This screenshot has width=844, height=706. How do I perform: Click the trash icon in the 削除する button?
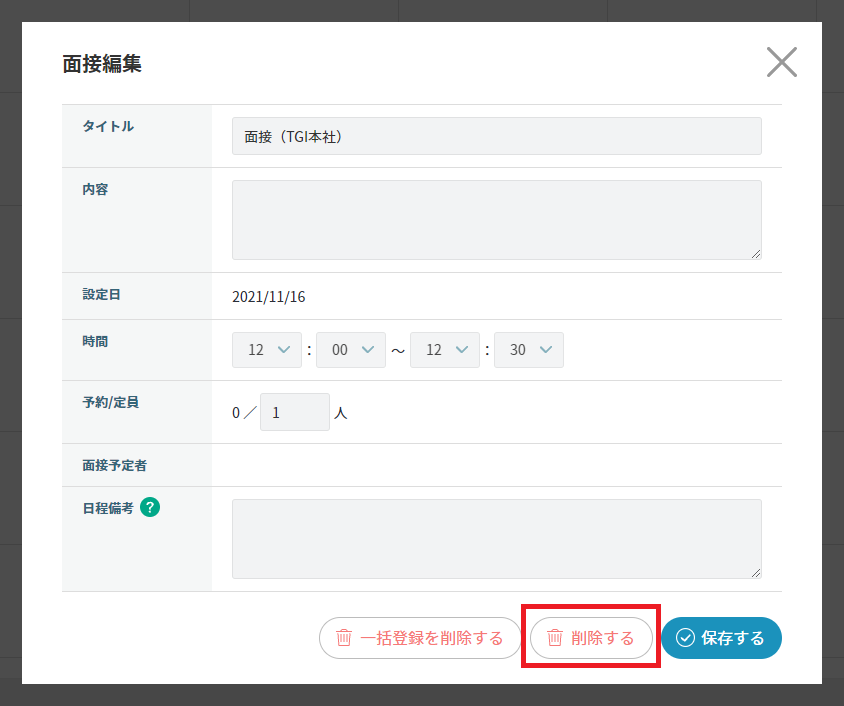tap(555, 638)
